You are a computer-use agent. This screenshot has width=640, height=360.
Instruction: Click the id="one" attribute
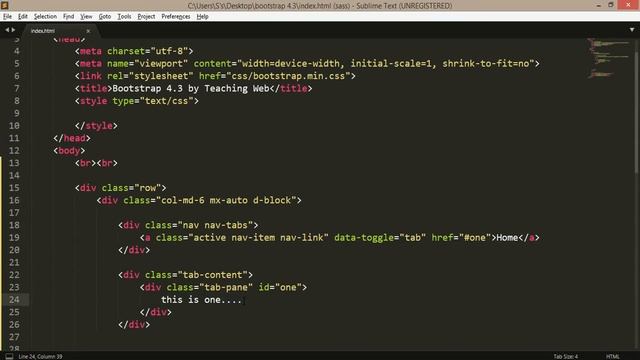(x=280, y=287)
